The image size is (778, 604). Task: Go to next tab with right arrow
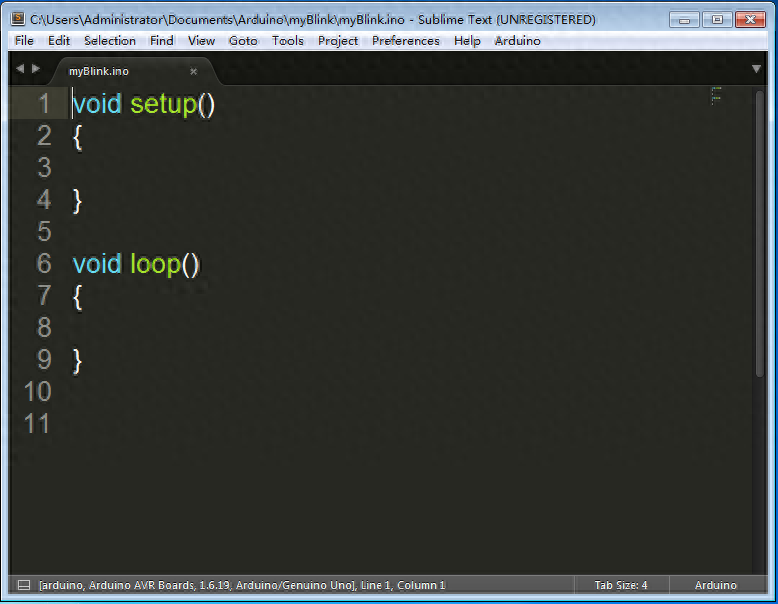(36, 68)
